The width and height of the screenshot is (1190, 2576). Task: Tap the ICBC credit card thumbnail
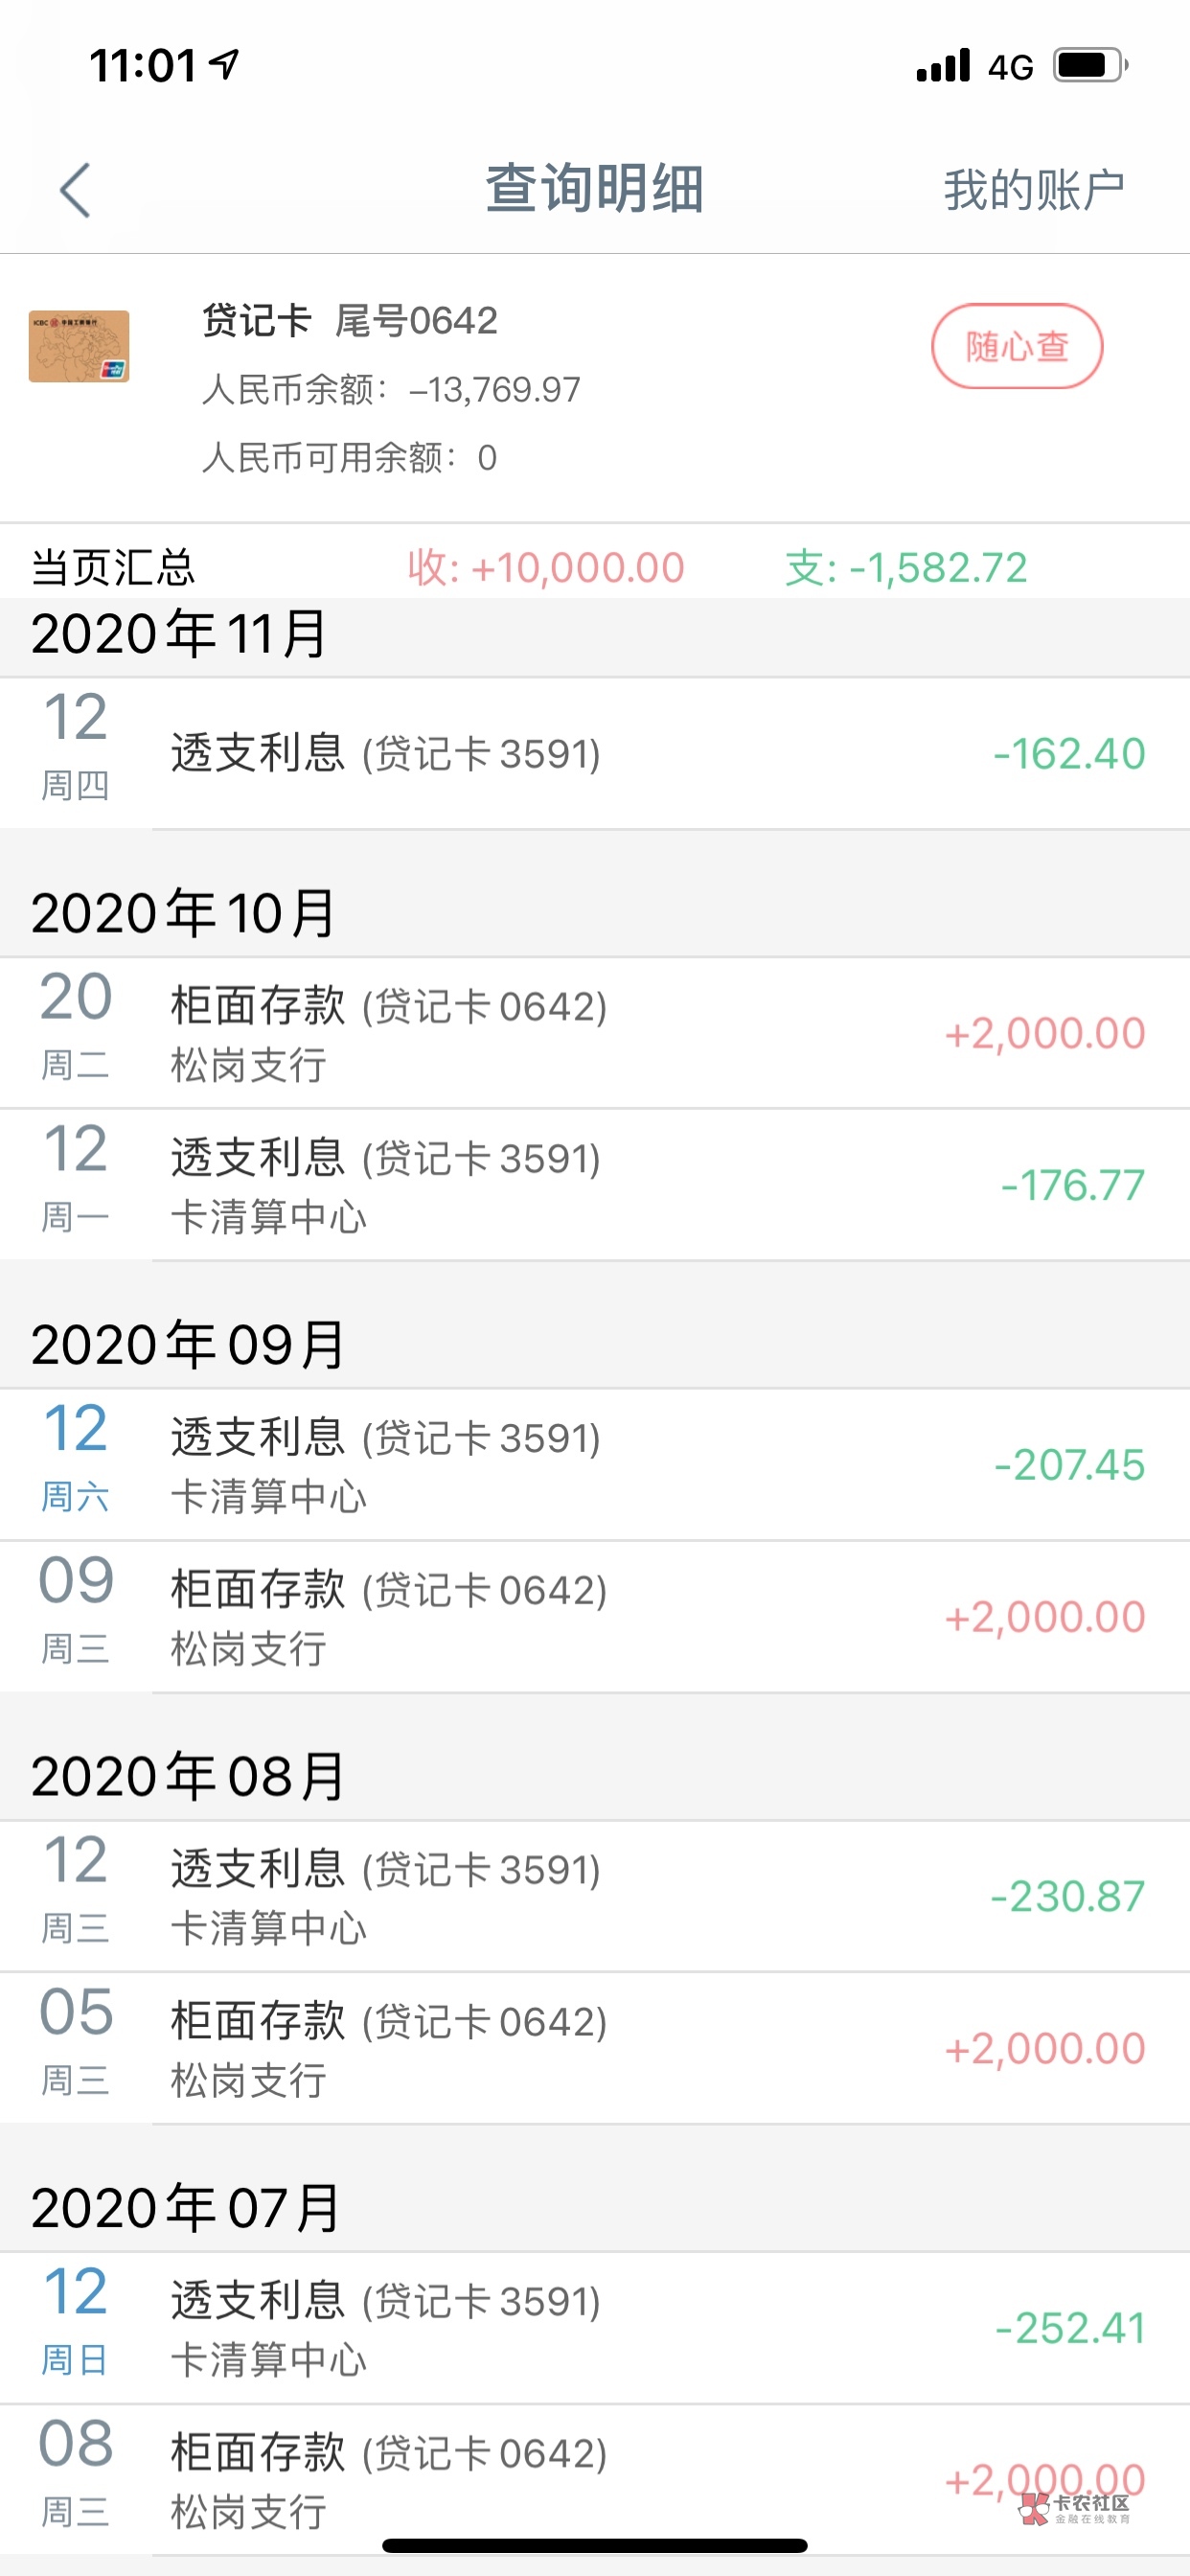click(x=79, y=346)
